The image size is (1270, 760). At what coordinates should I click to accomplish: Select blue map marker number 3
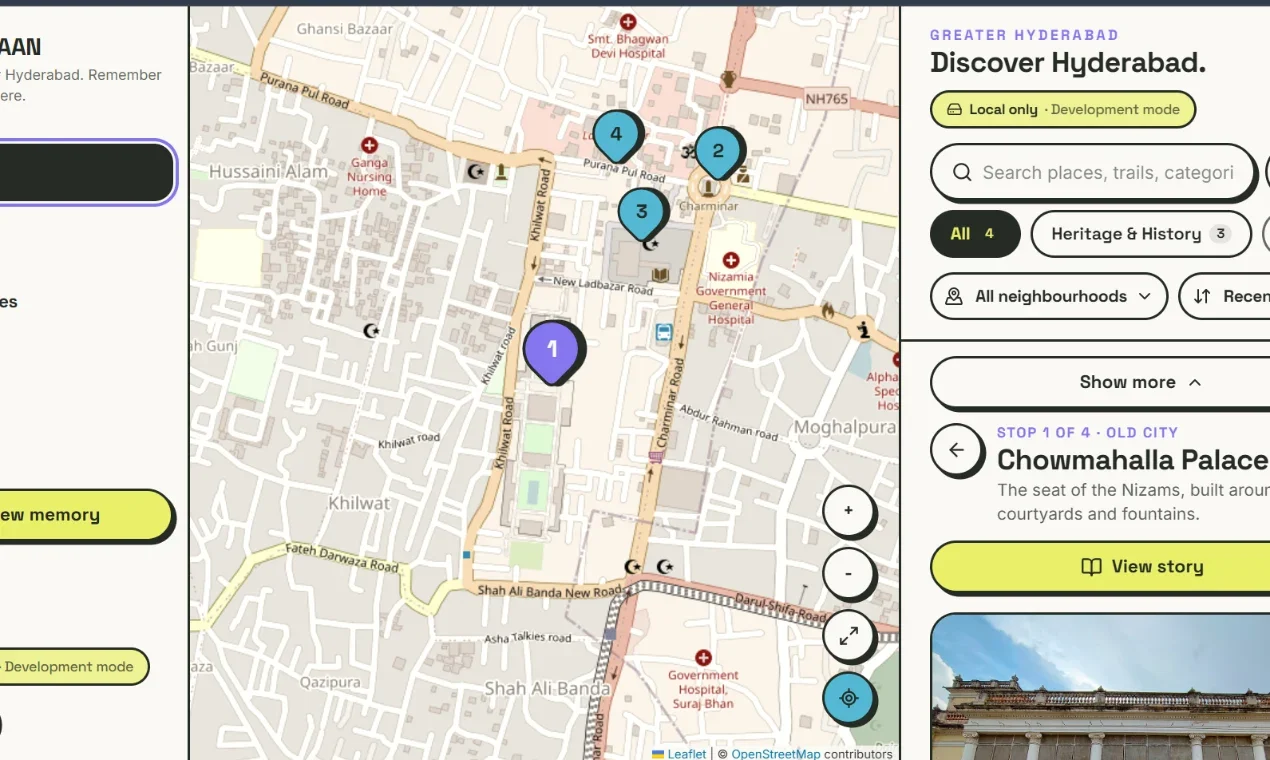[641, 213]
